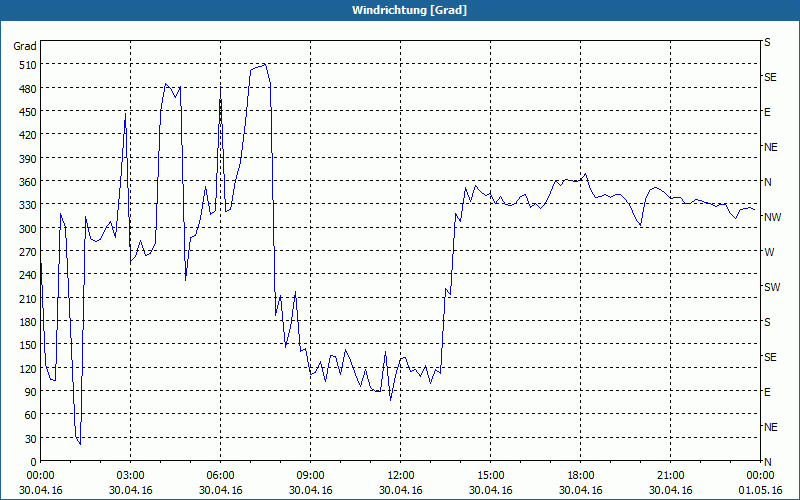Viewport: 800px width, 500px height.
Task: Select the 360 y-axis tick label
Action: click(x=28, y=182)
